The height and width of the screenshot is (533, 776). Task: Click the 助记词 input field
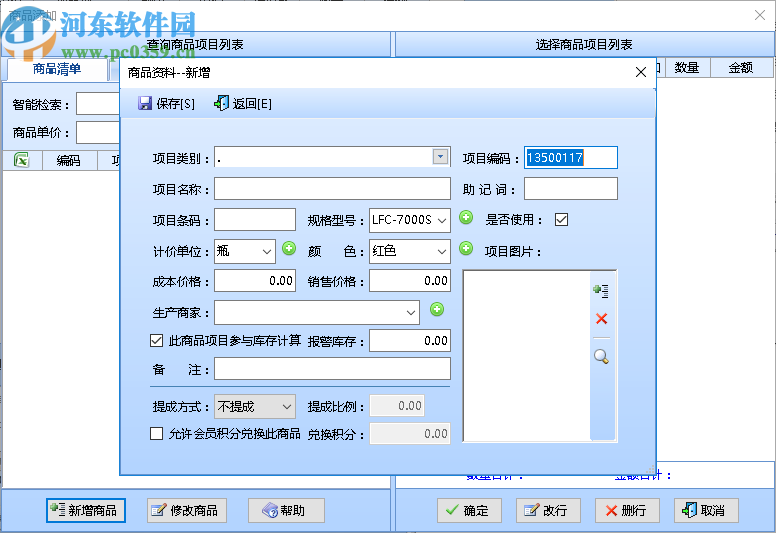(571, 189)
